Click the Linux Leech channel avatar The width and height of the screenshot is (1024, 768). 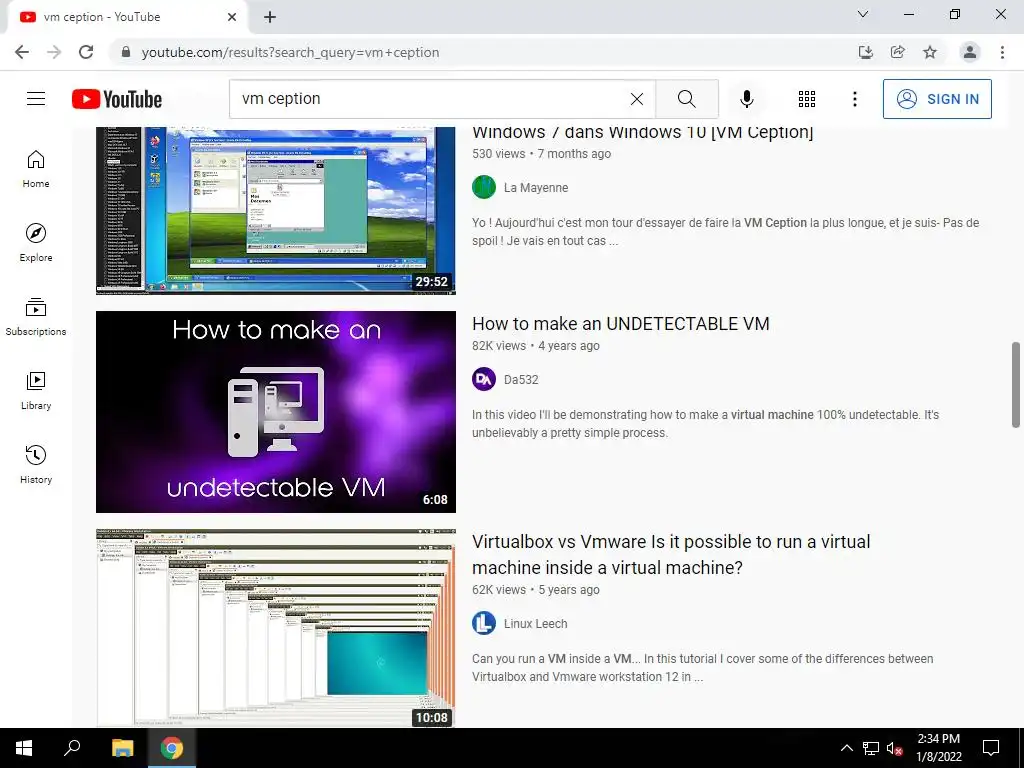point(484,623)
